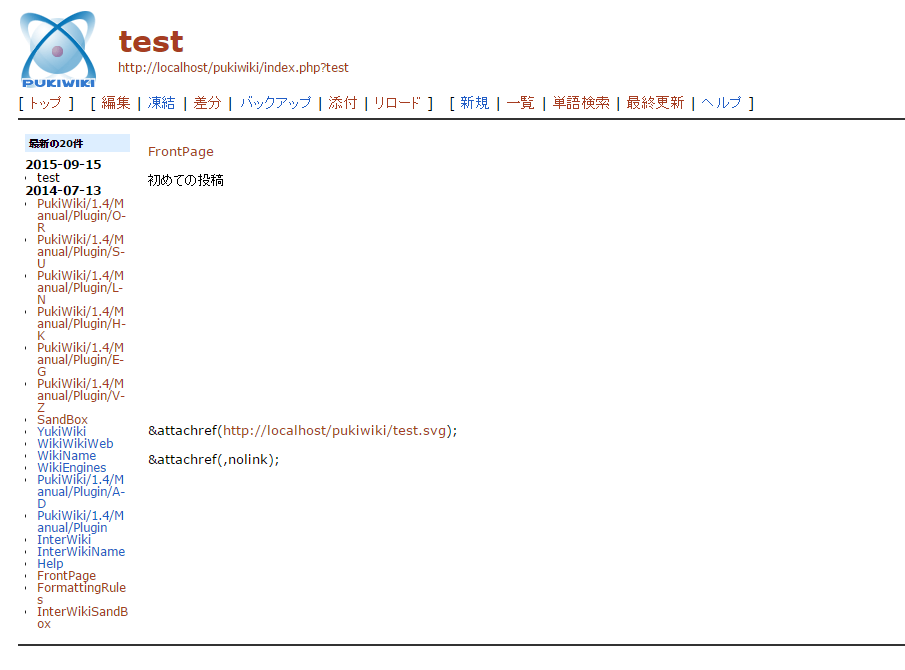Create a new page via 新規
The width and height of the screenshot is (905, 670).
474,103
